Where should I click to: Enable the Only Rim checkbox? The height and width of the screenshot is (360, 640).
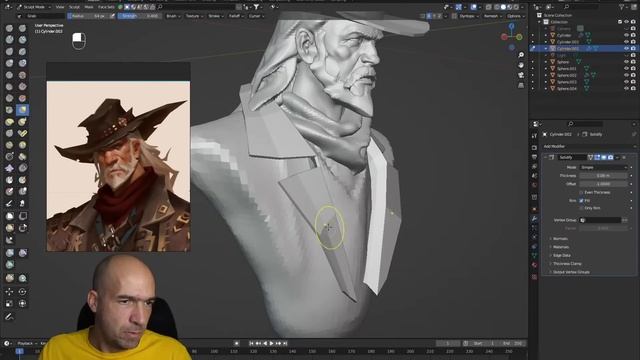coord(581,208)
